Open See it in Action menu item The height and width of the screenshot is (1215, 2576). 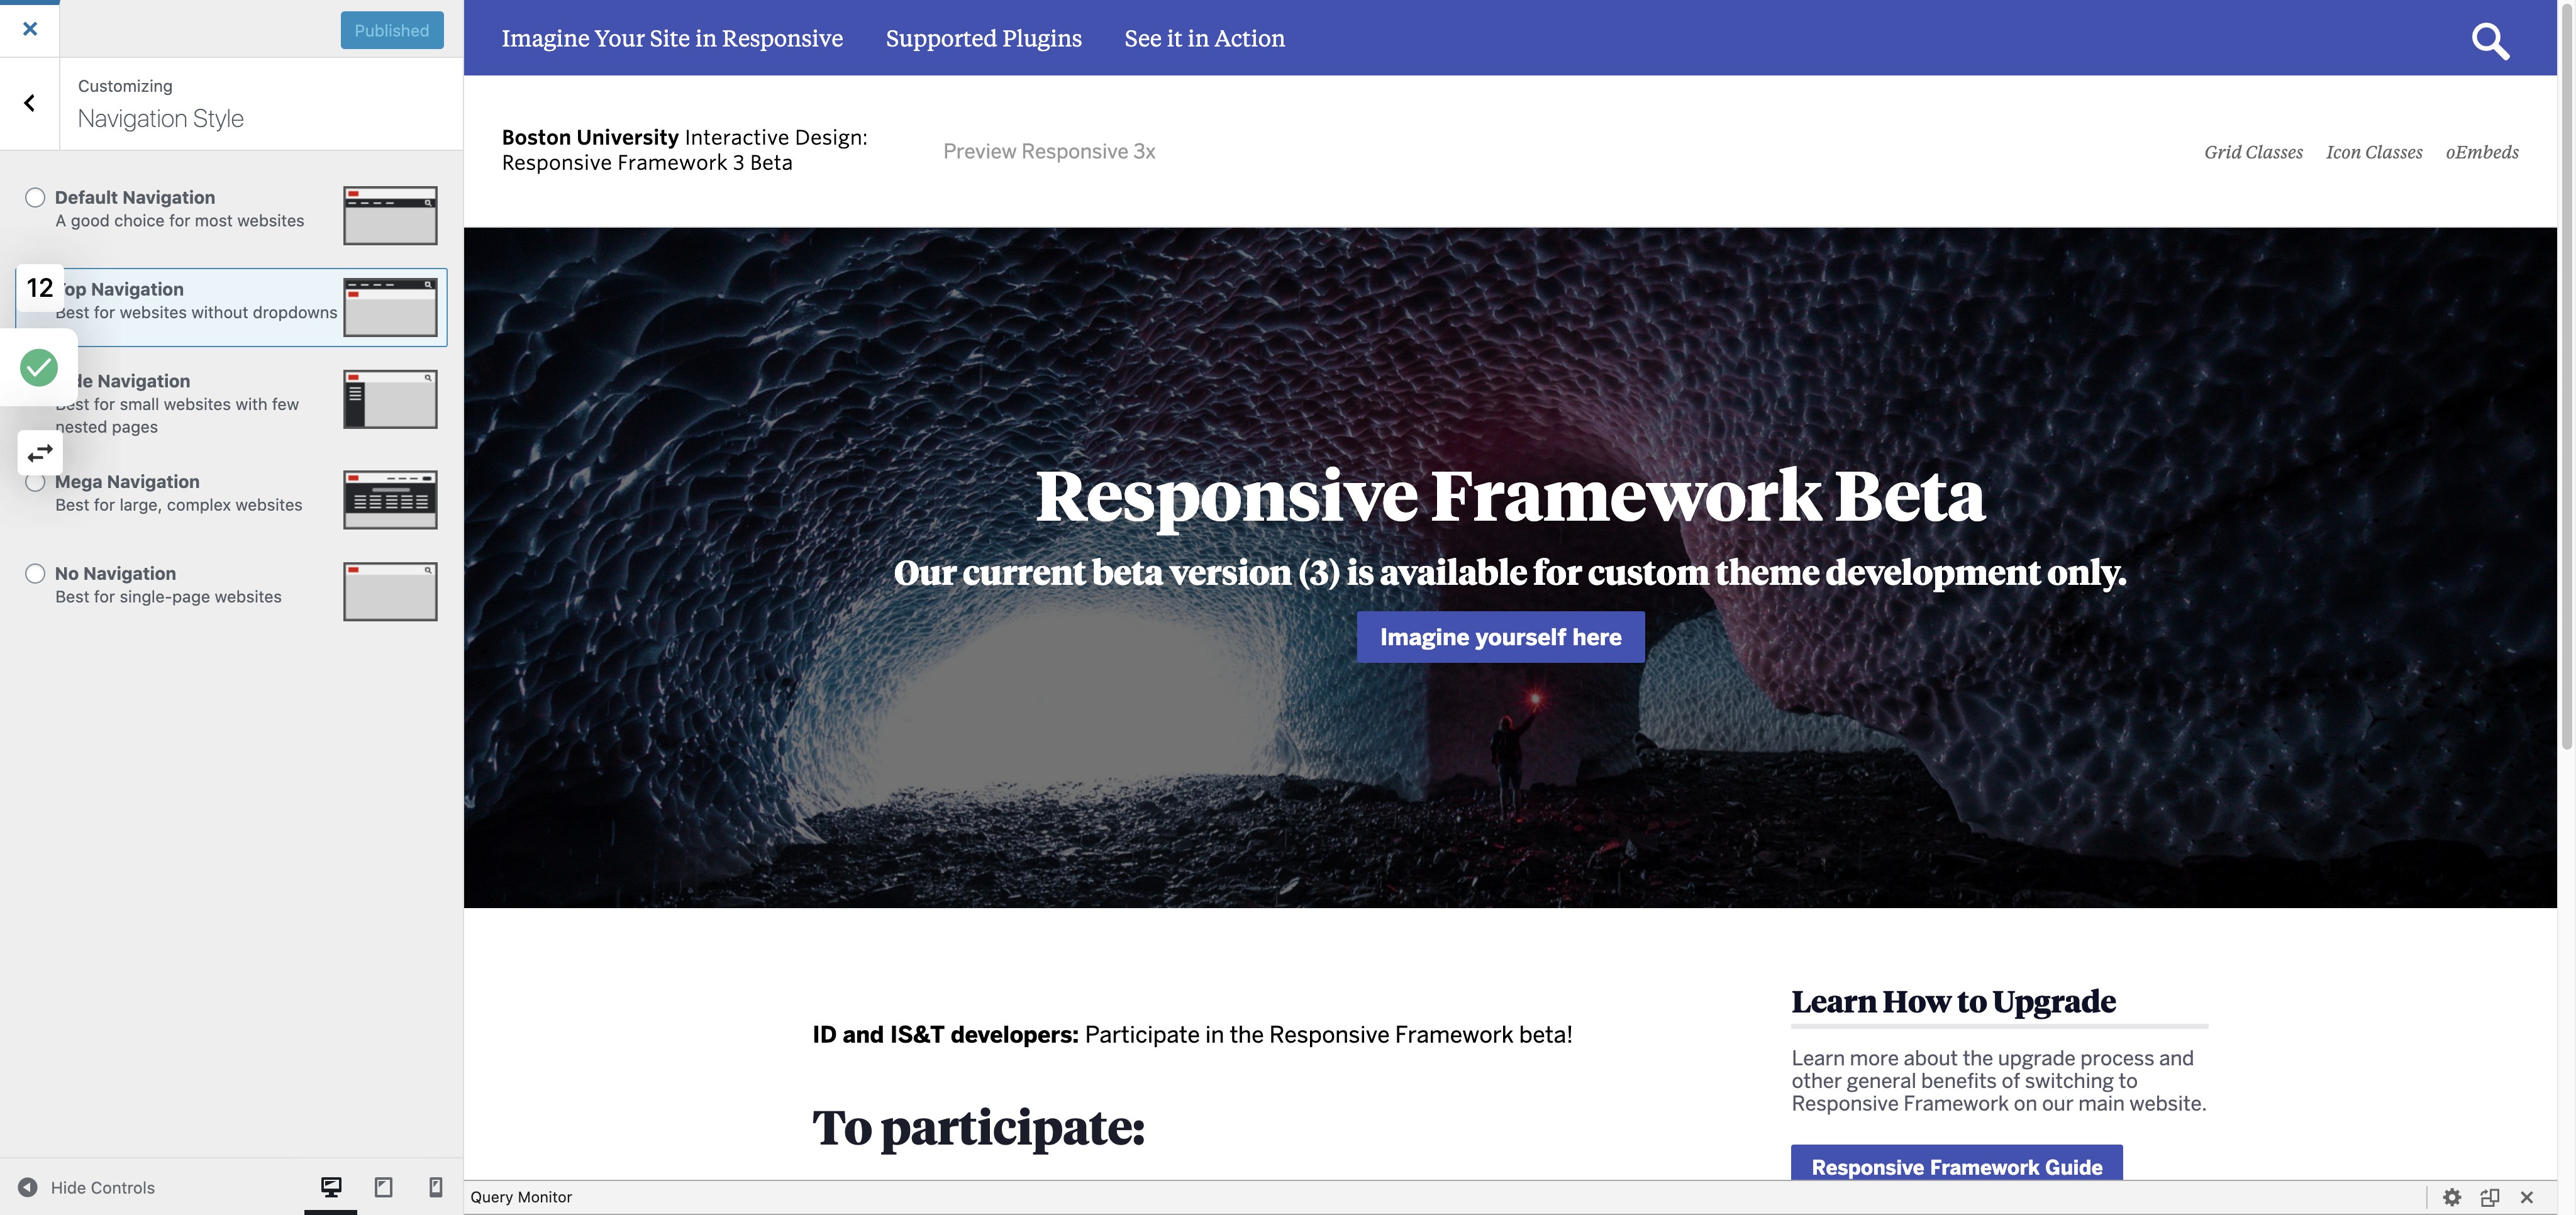point(1204,38)
